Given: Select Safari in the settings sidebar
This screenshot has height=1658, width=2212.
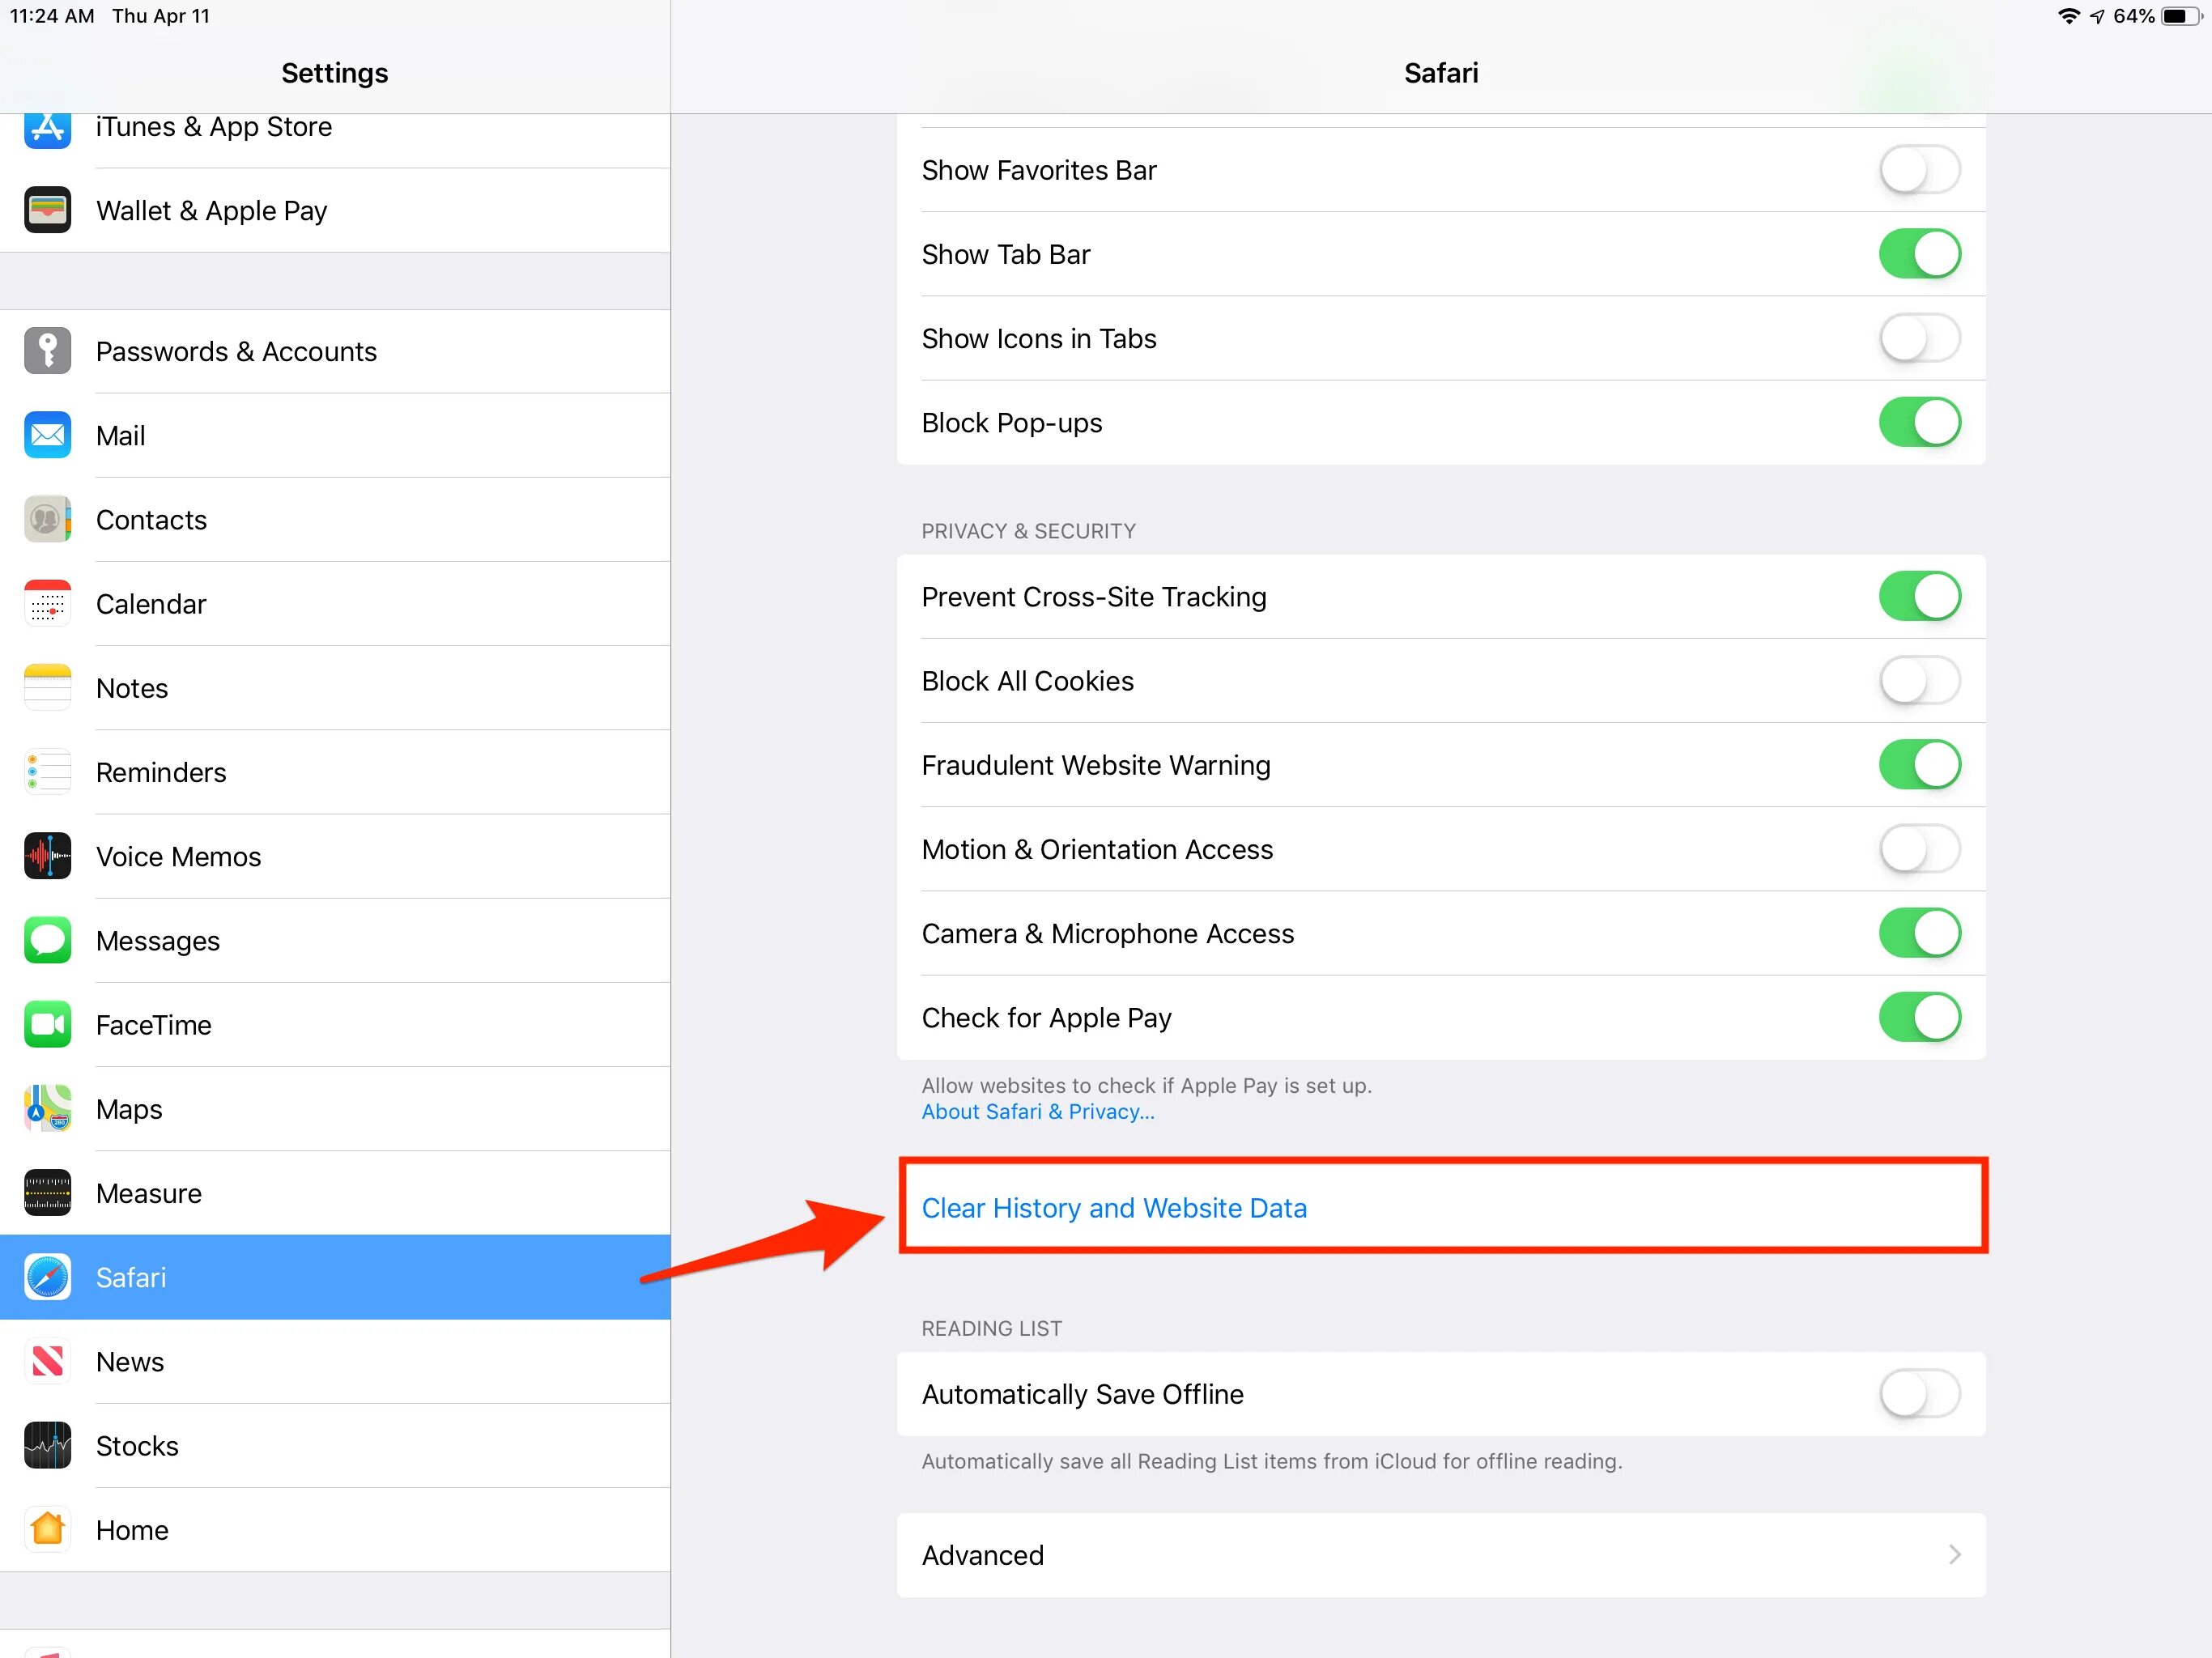Looking at the screenshot, I should coord(334,1277).
